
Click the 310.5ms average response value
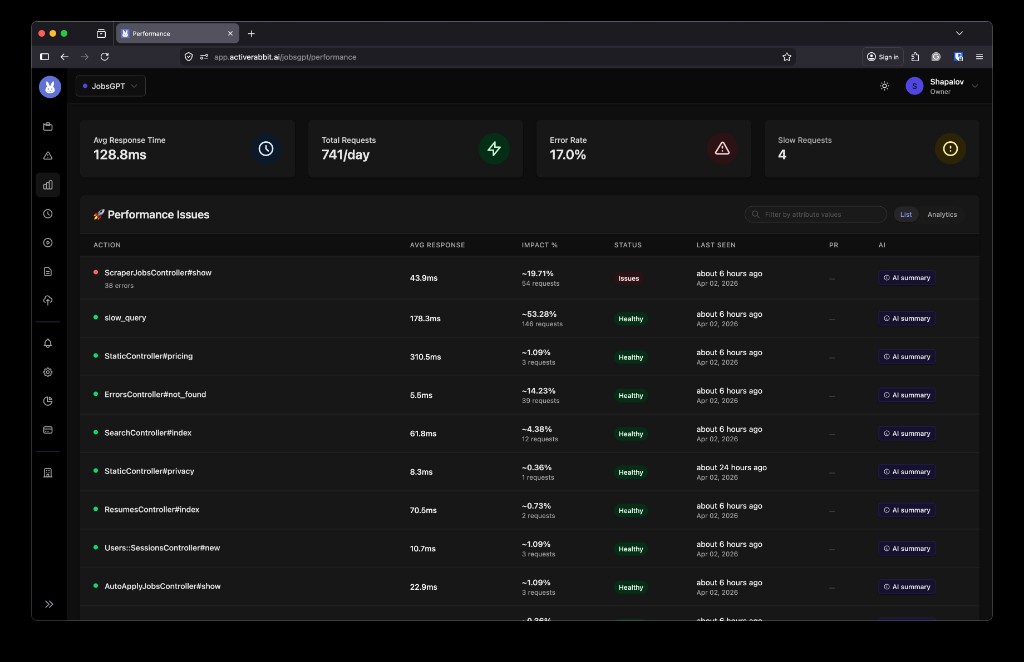[425, 357]
